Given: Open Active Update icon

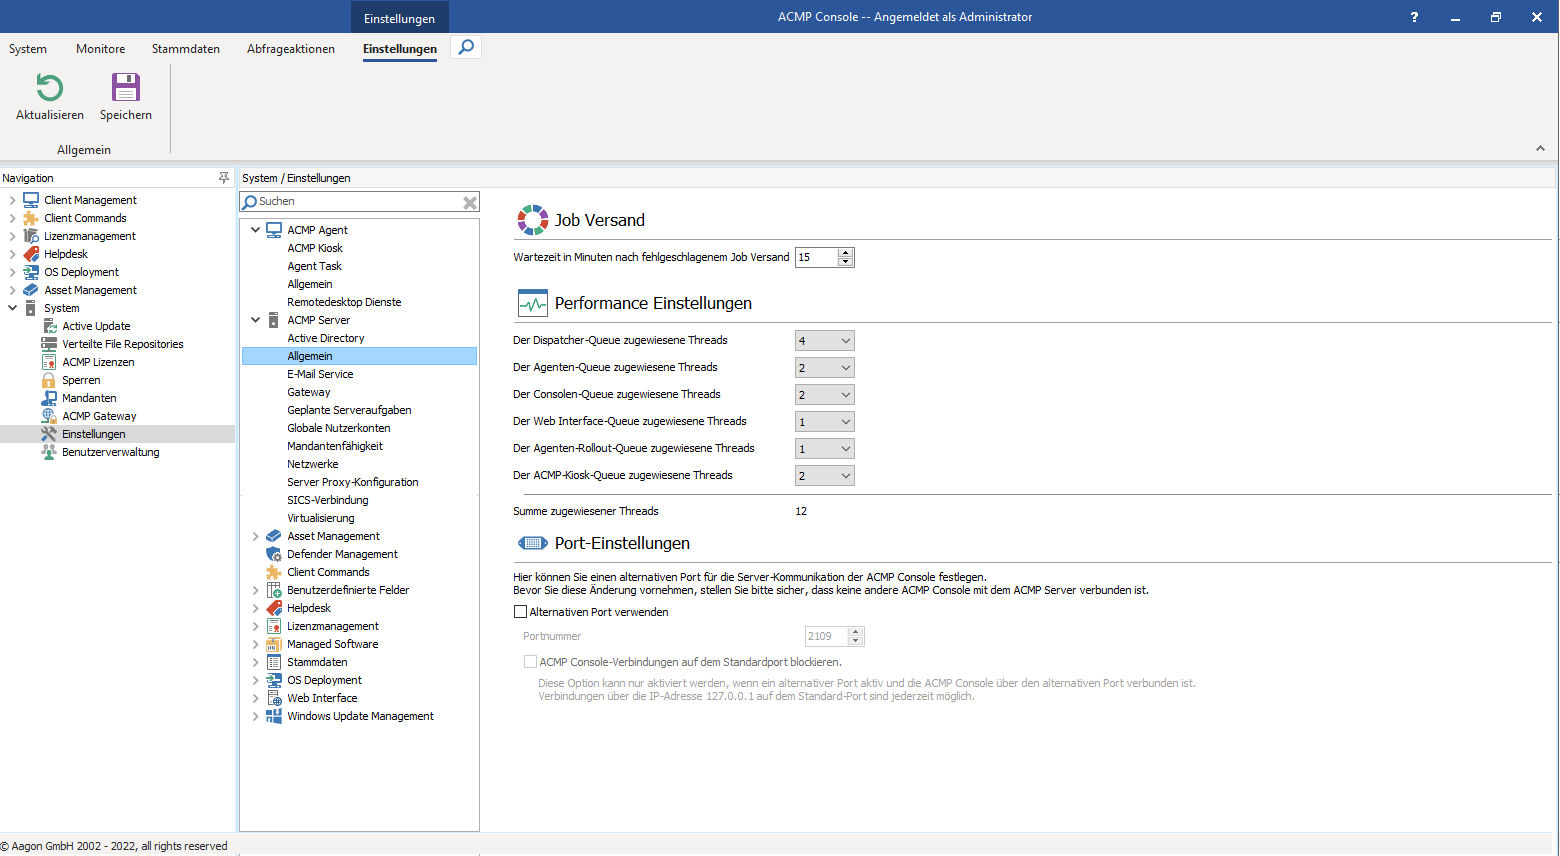Looking at the screenshot, I should [49, 326].
